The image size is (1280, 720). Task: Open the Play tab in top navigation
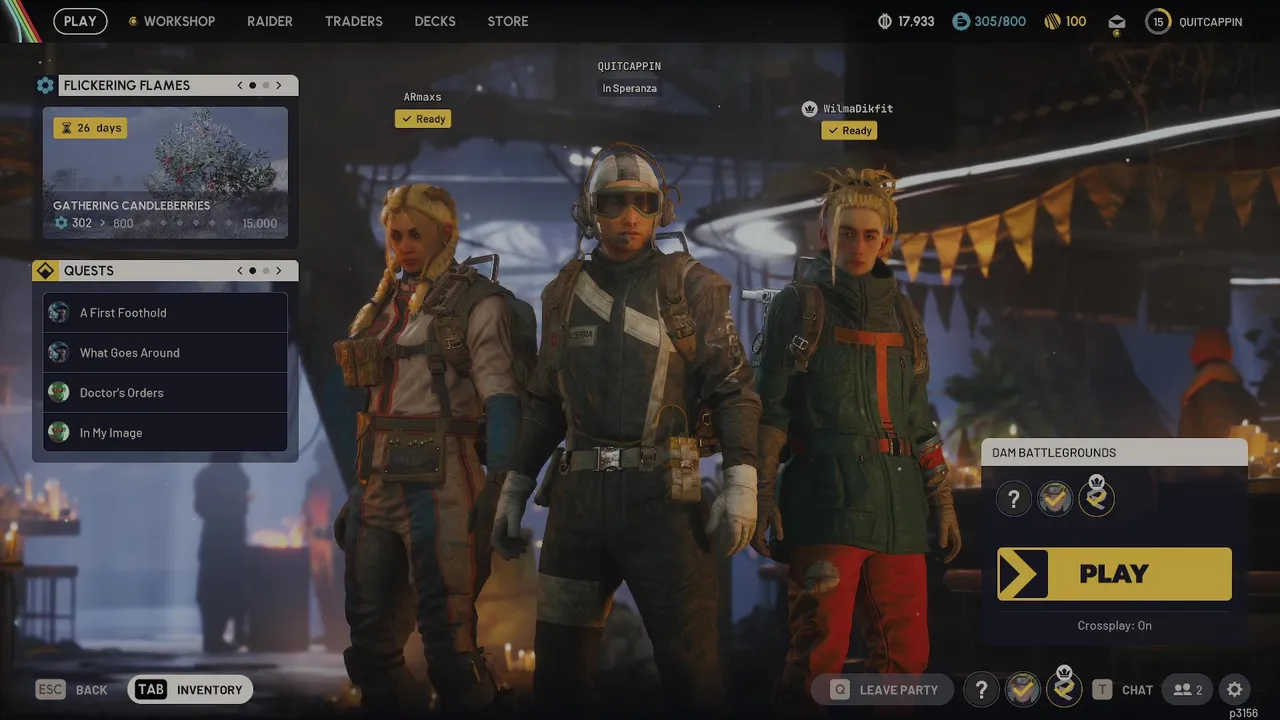tap(80, 21)
